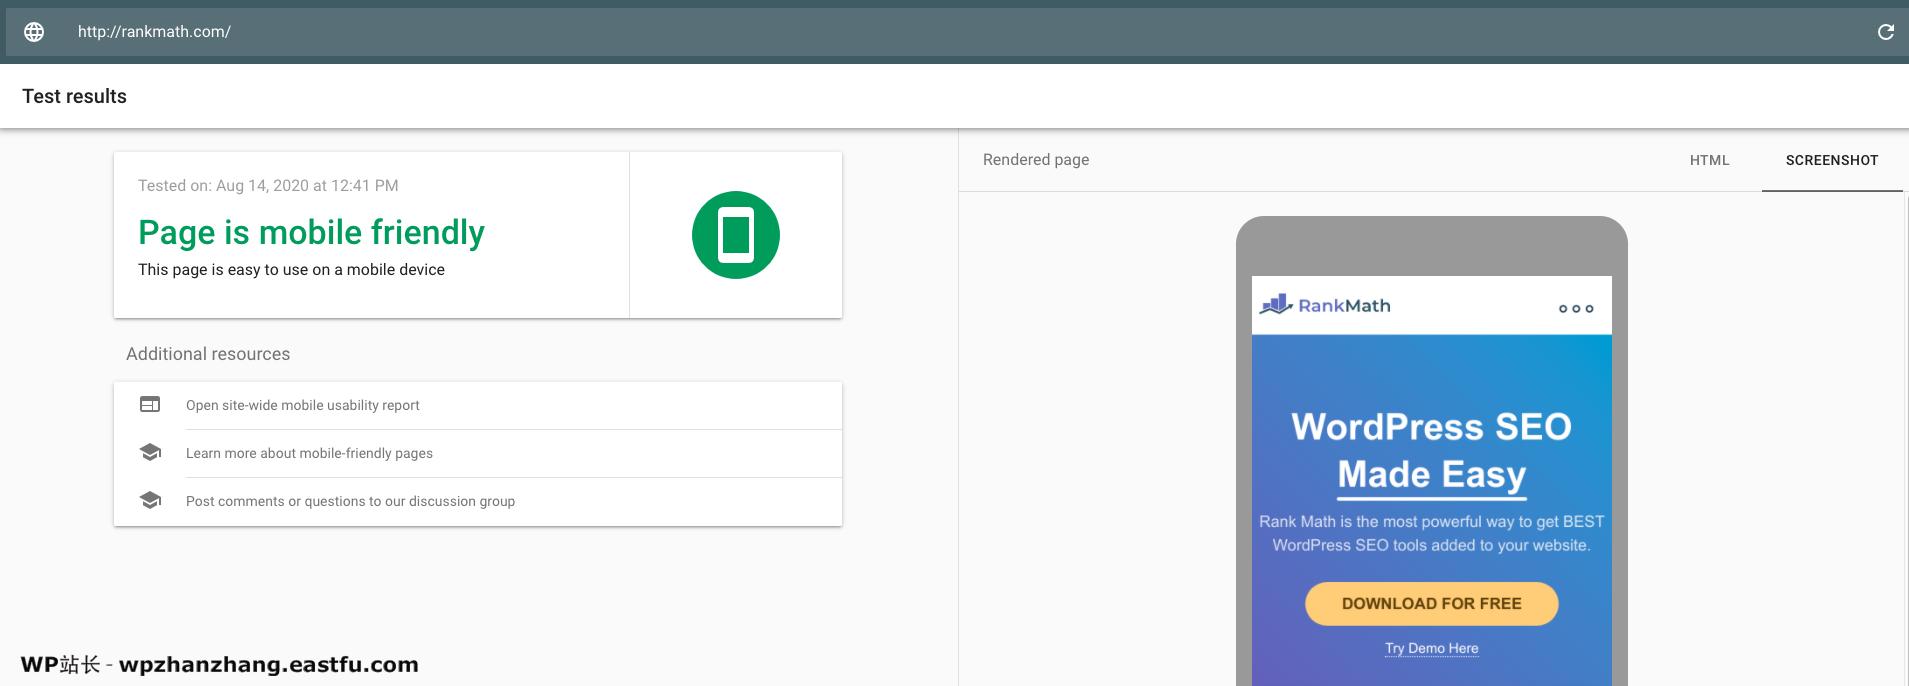The image size is (1909, 686).
Task: Click the Additional resources label
Action: 208,354
